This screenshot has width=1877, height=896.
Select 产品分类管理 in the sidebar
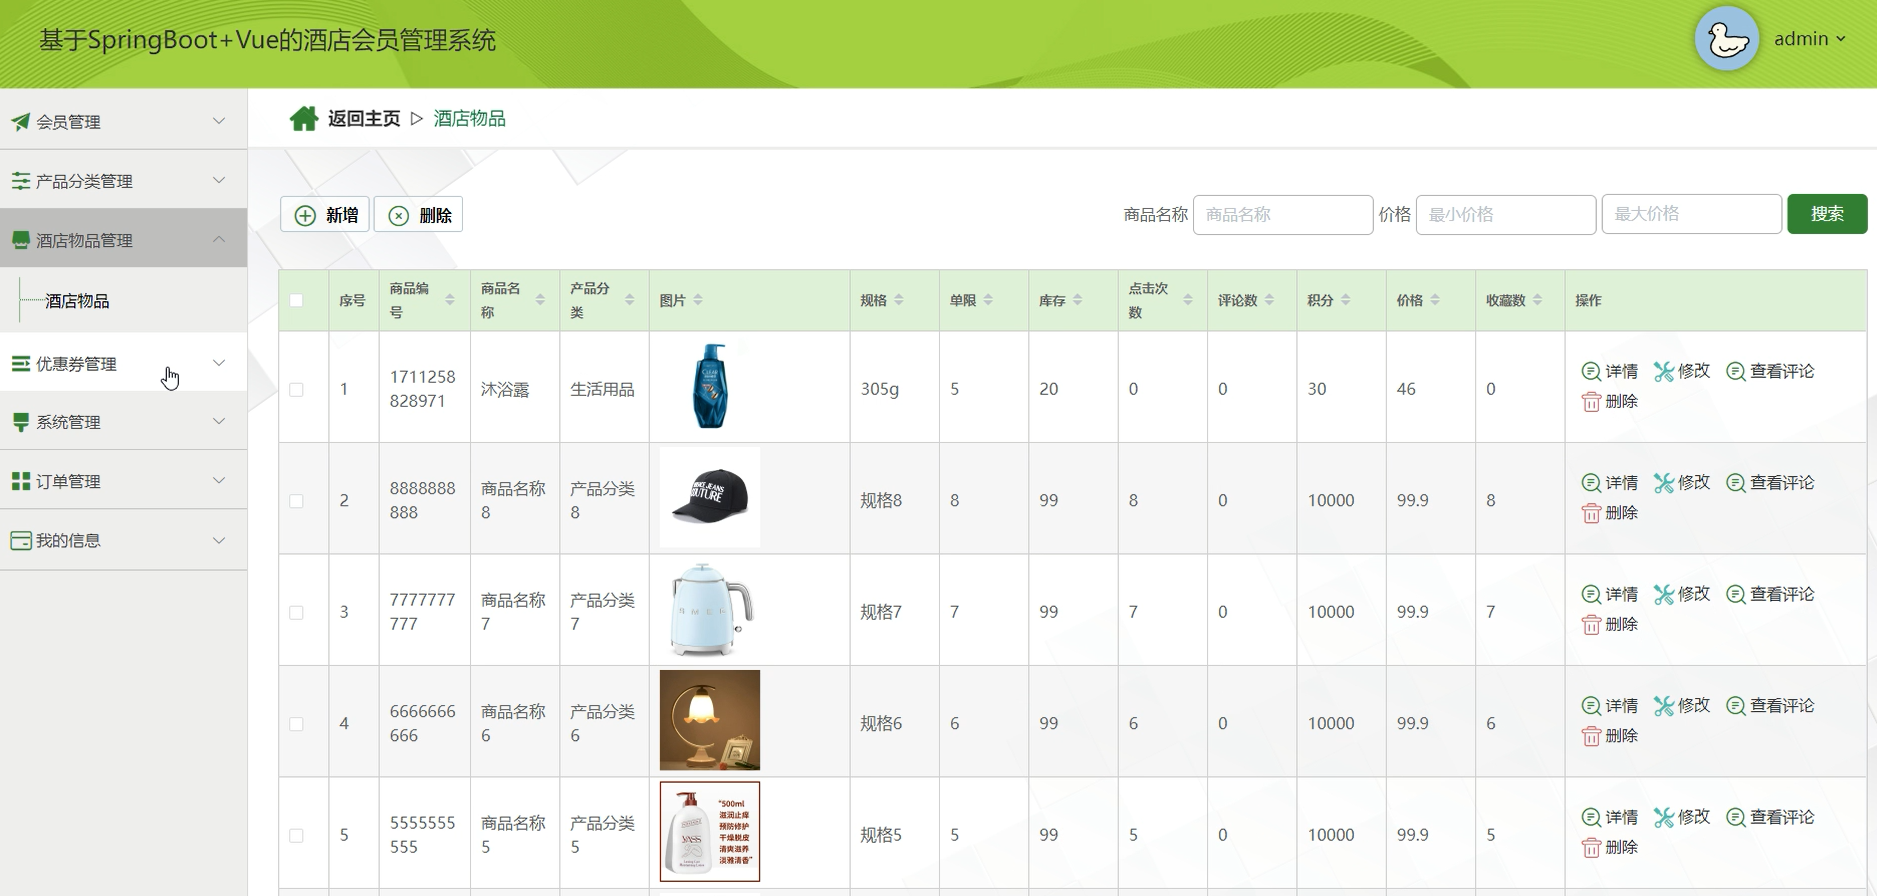(x=124, y=180)
